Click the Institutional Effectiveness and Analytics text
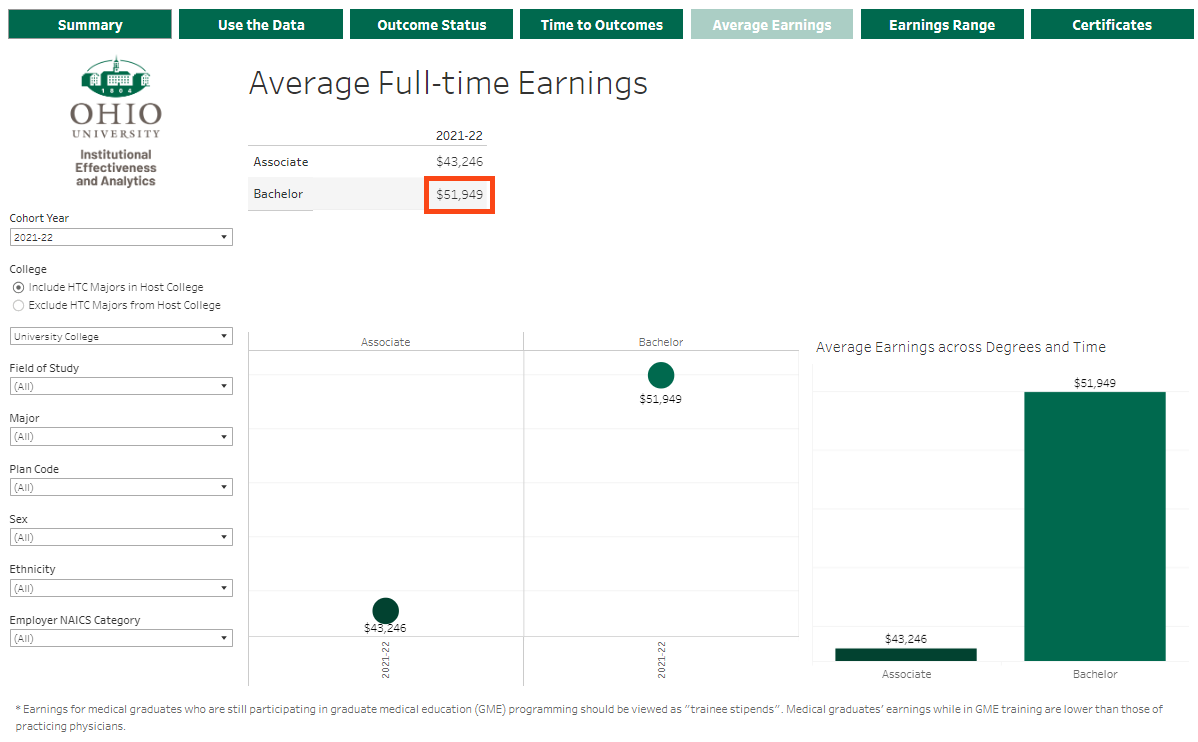Screen dimensions: 1198x742 pos(115,168)
